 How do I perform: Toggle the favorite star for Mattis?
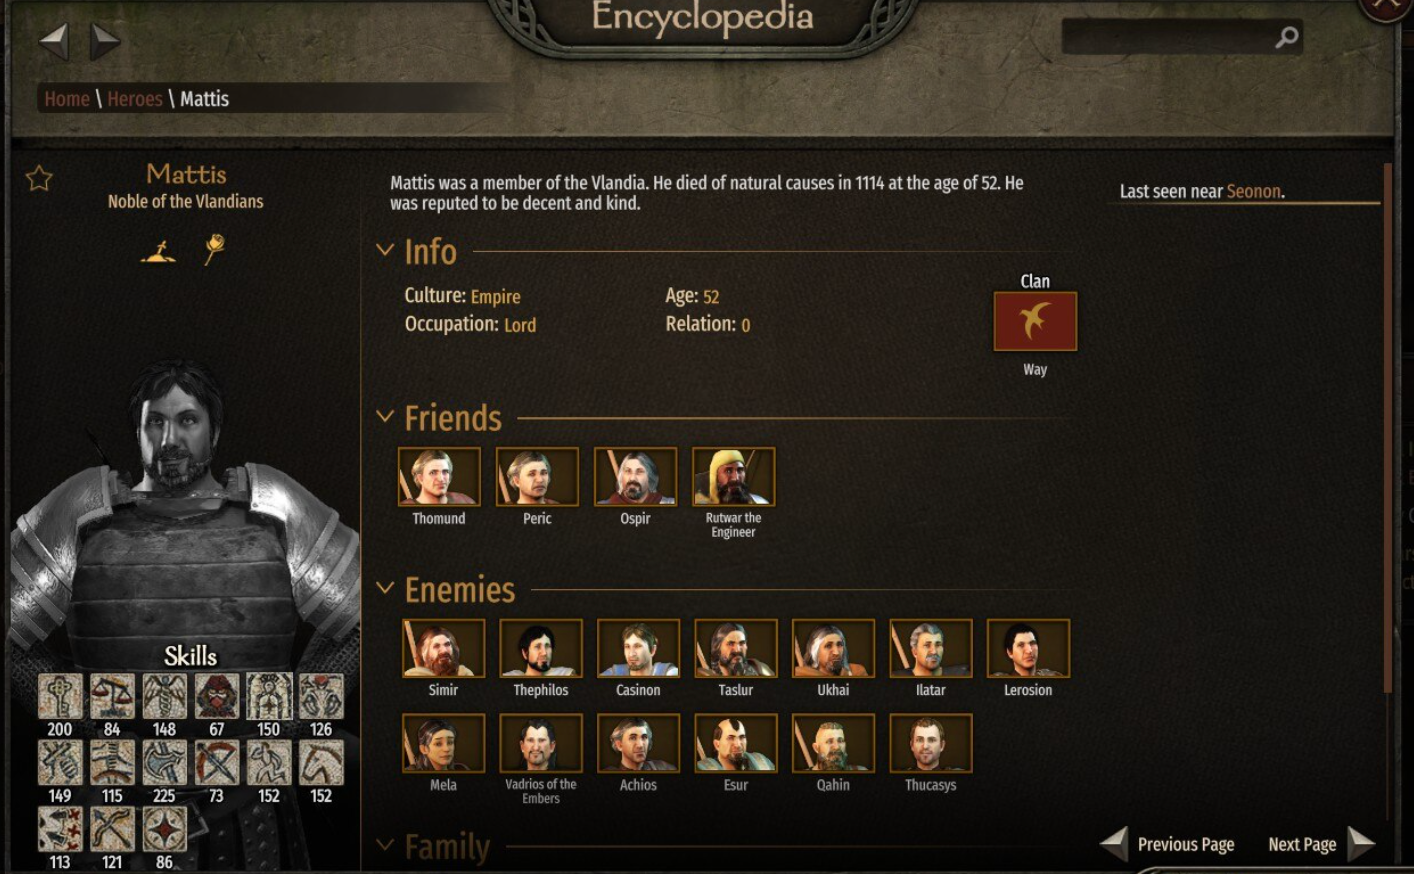click(39, 178)
